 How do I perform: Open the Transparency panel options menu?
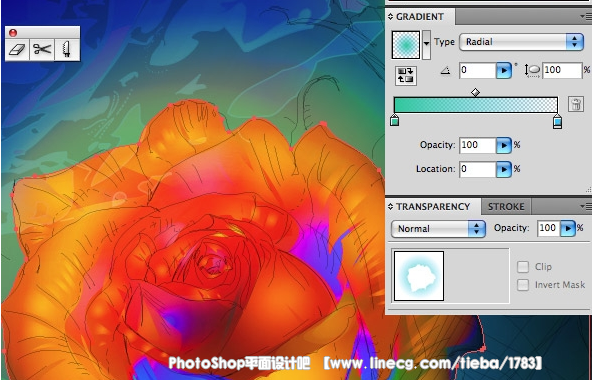[586, 206]
